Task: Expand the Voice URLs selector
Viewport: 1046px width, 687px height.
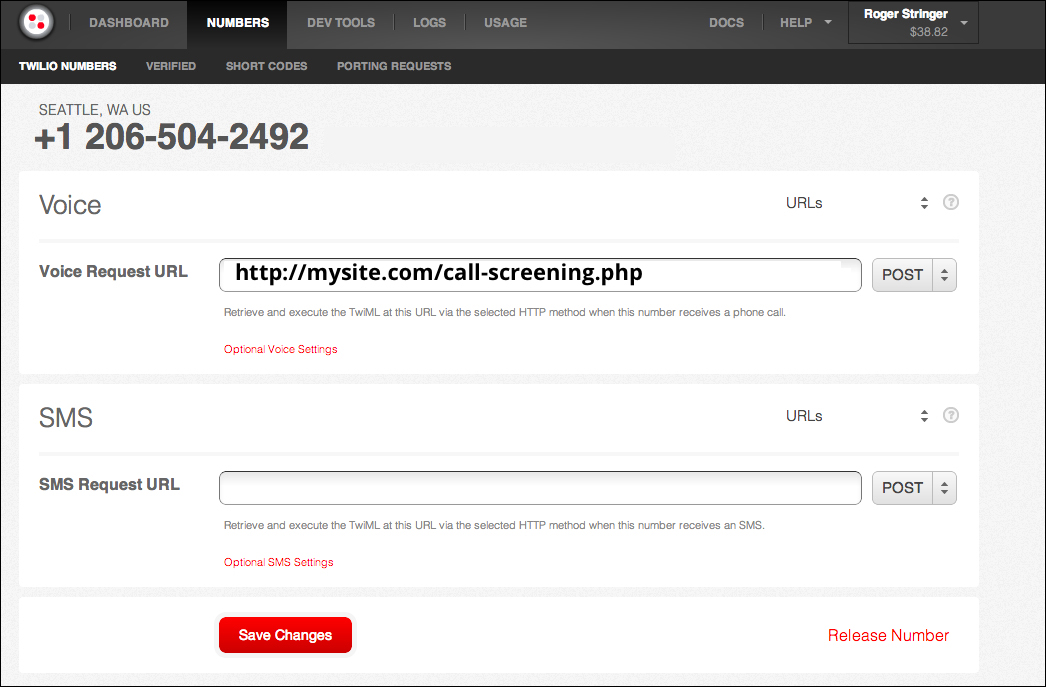Action: click(x=857, y=203)
